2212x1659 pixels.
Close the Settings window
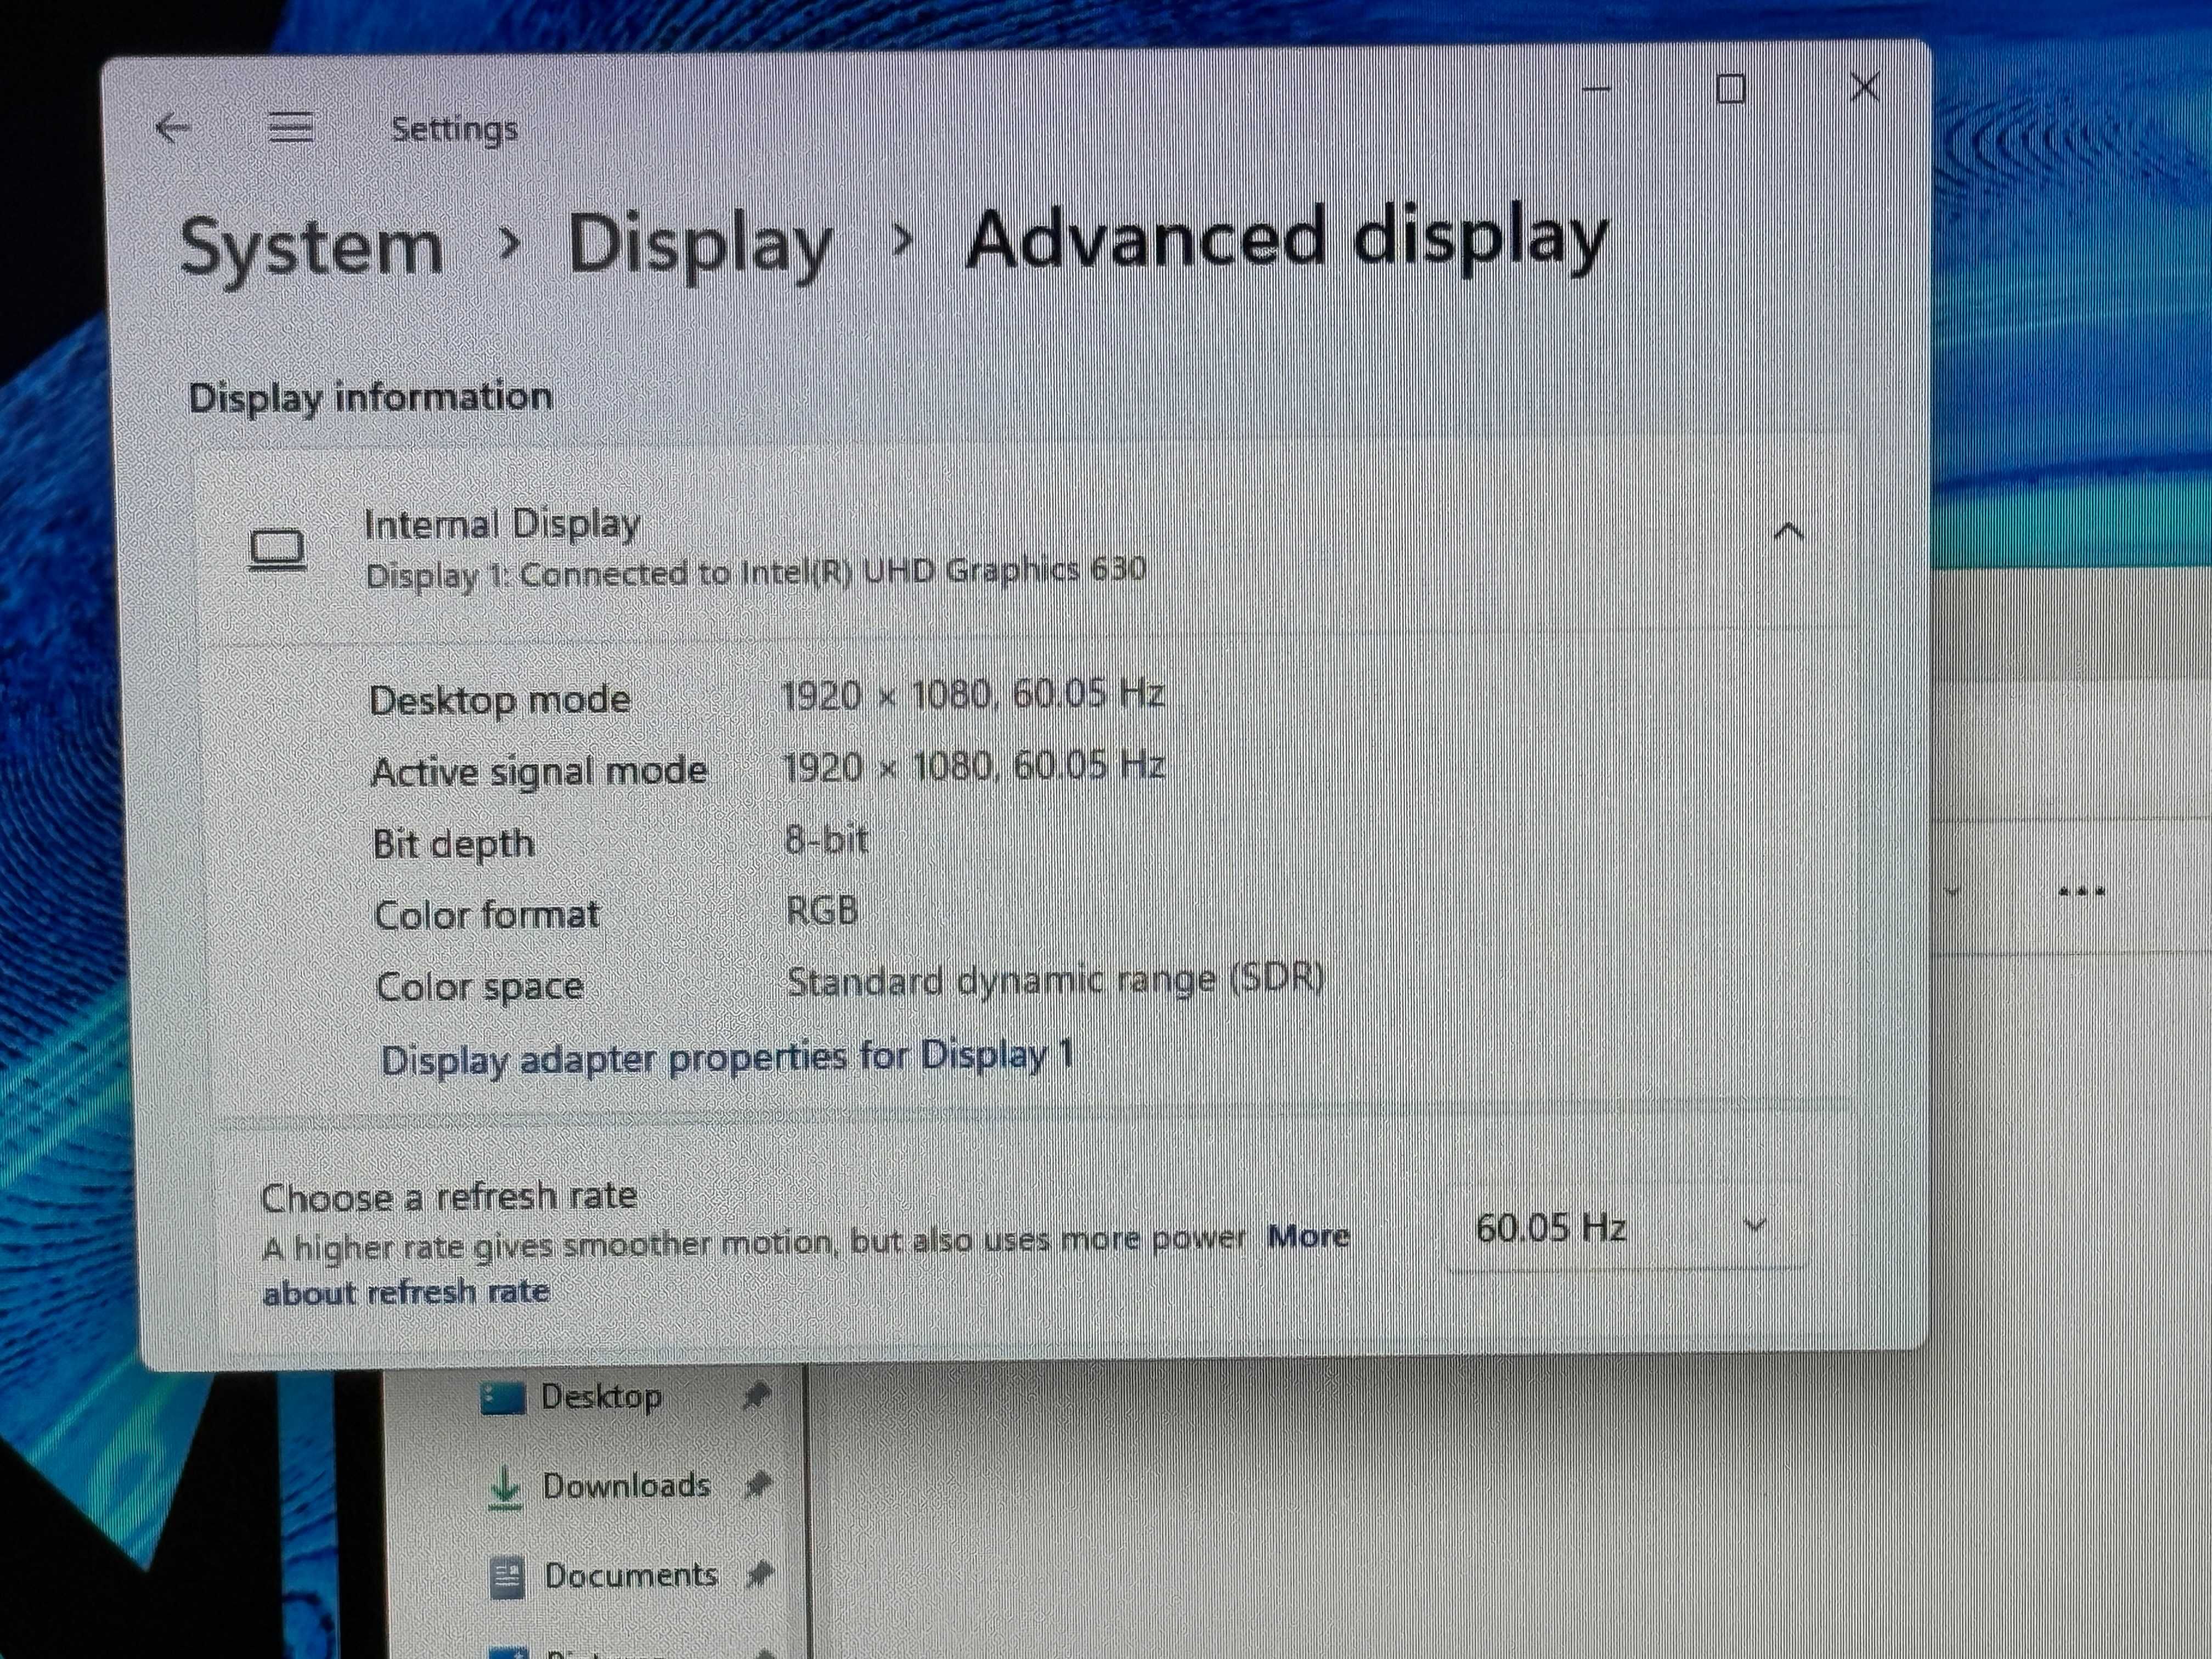tap(1865, 87)
